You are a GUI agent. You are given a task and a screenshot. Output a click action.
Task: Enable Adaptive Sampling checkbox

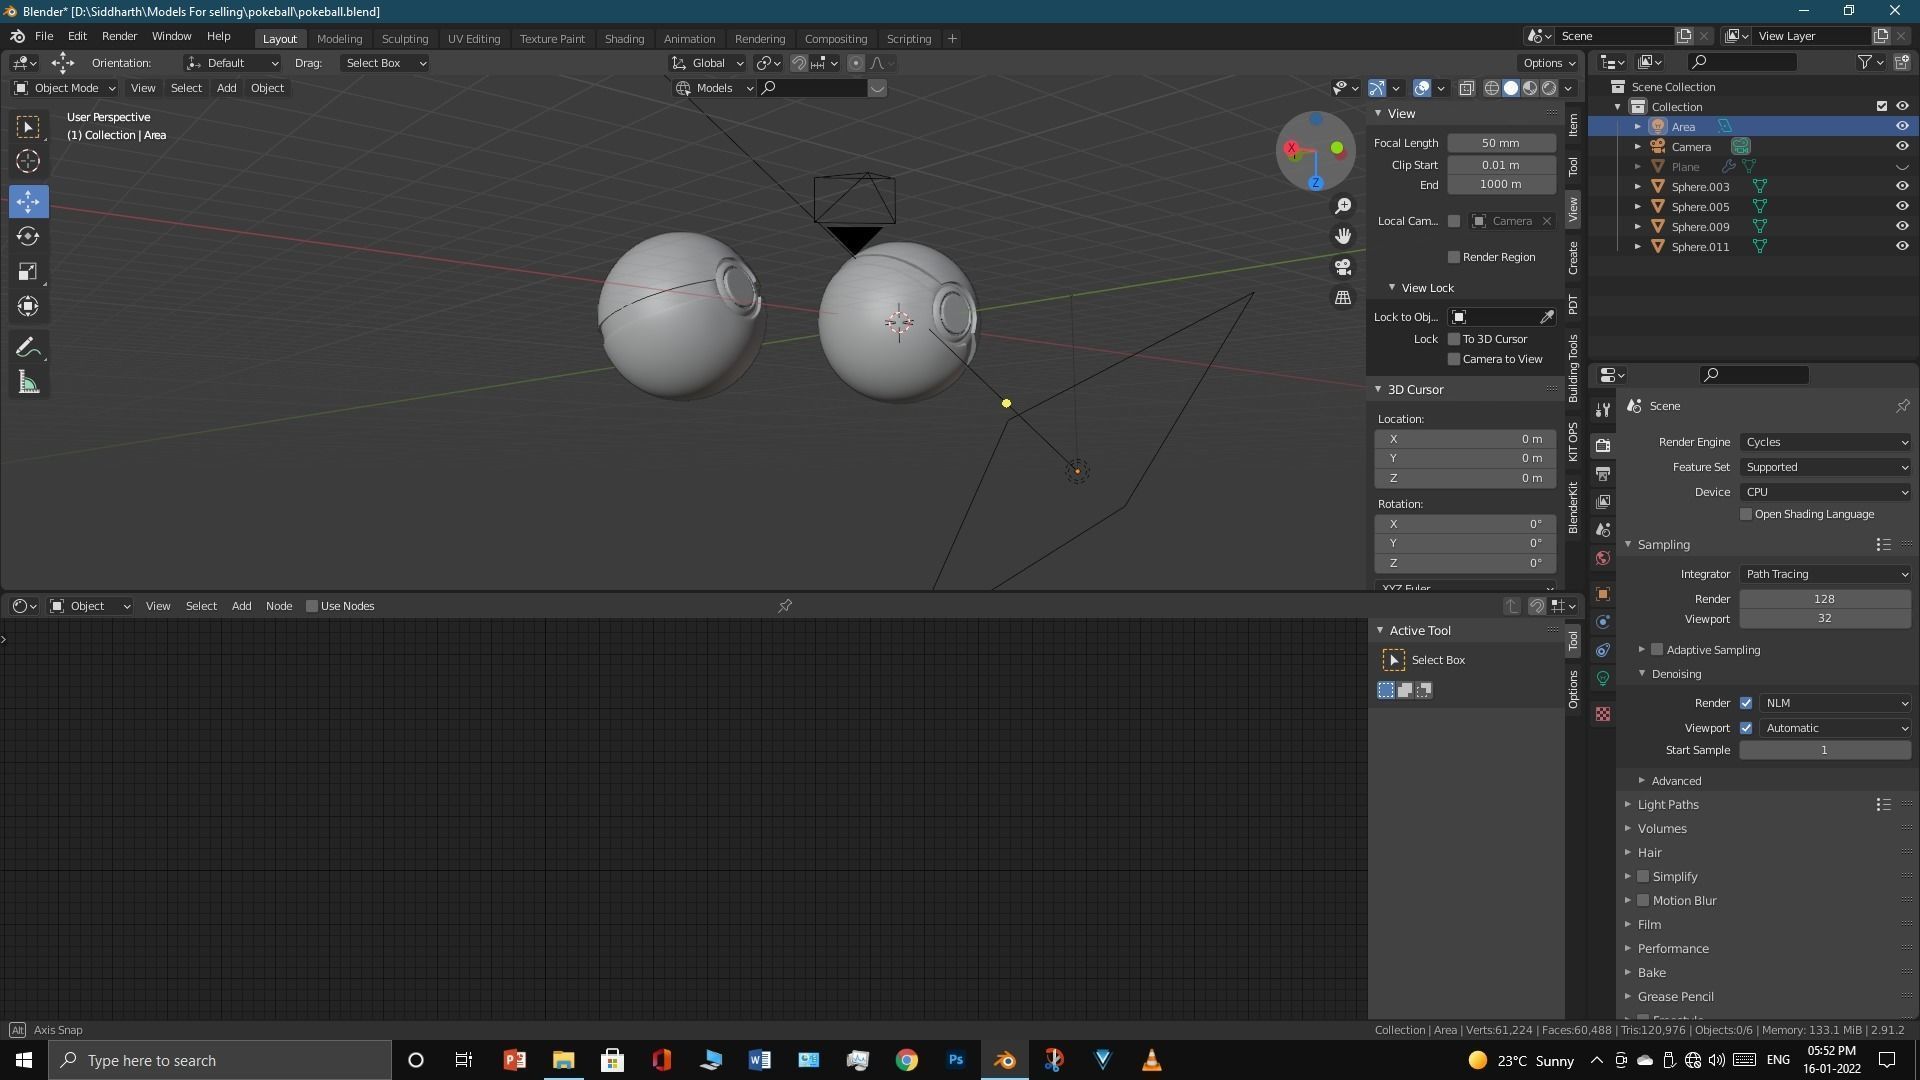click(x=1657, y=650)
